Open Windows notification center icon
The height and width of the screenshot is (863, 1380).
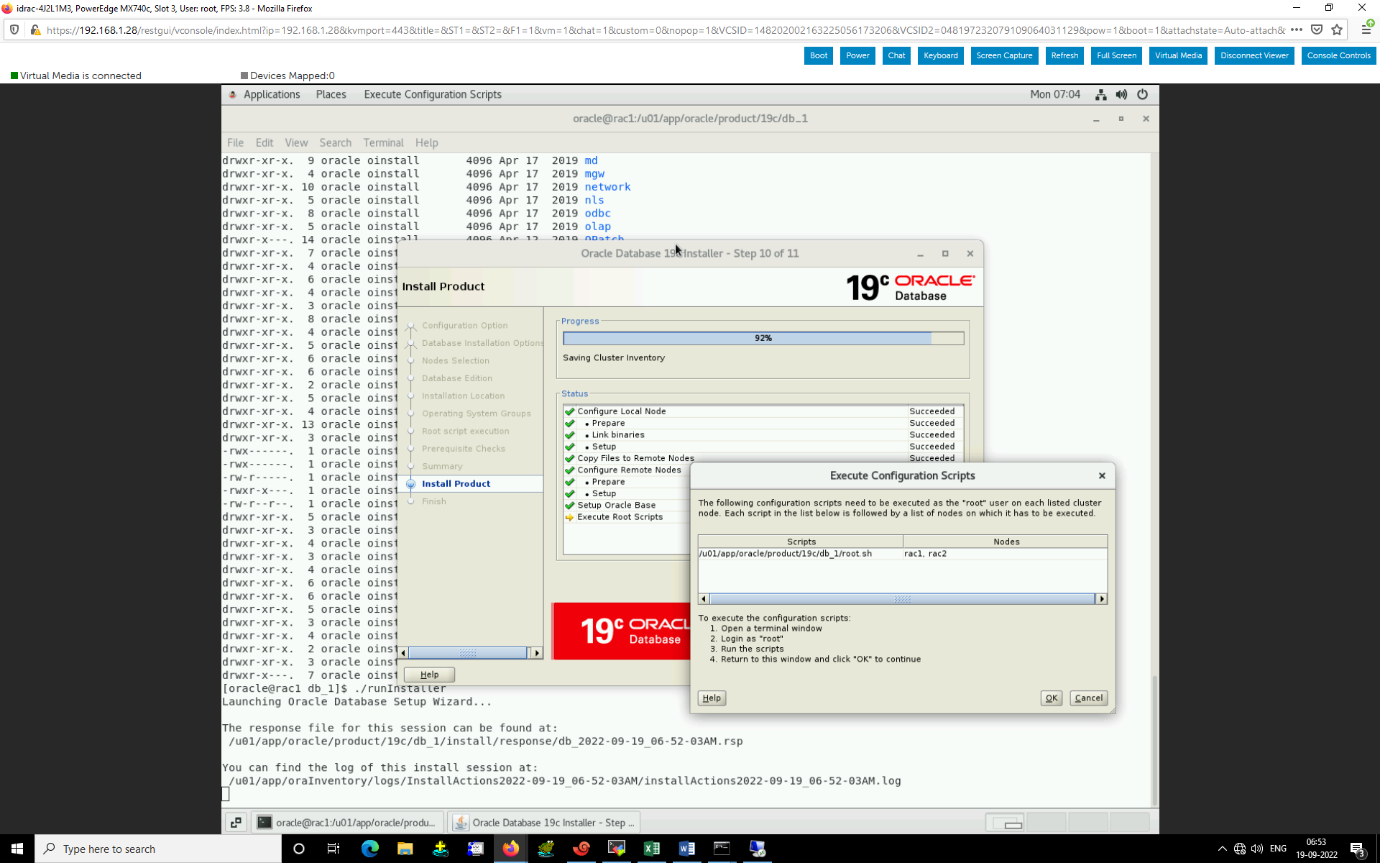(1358, 849)
